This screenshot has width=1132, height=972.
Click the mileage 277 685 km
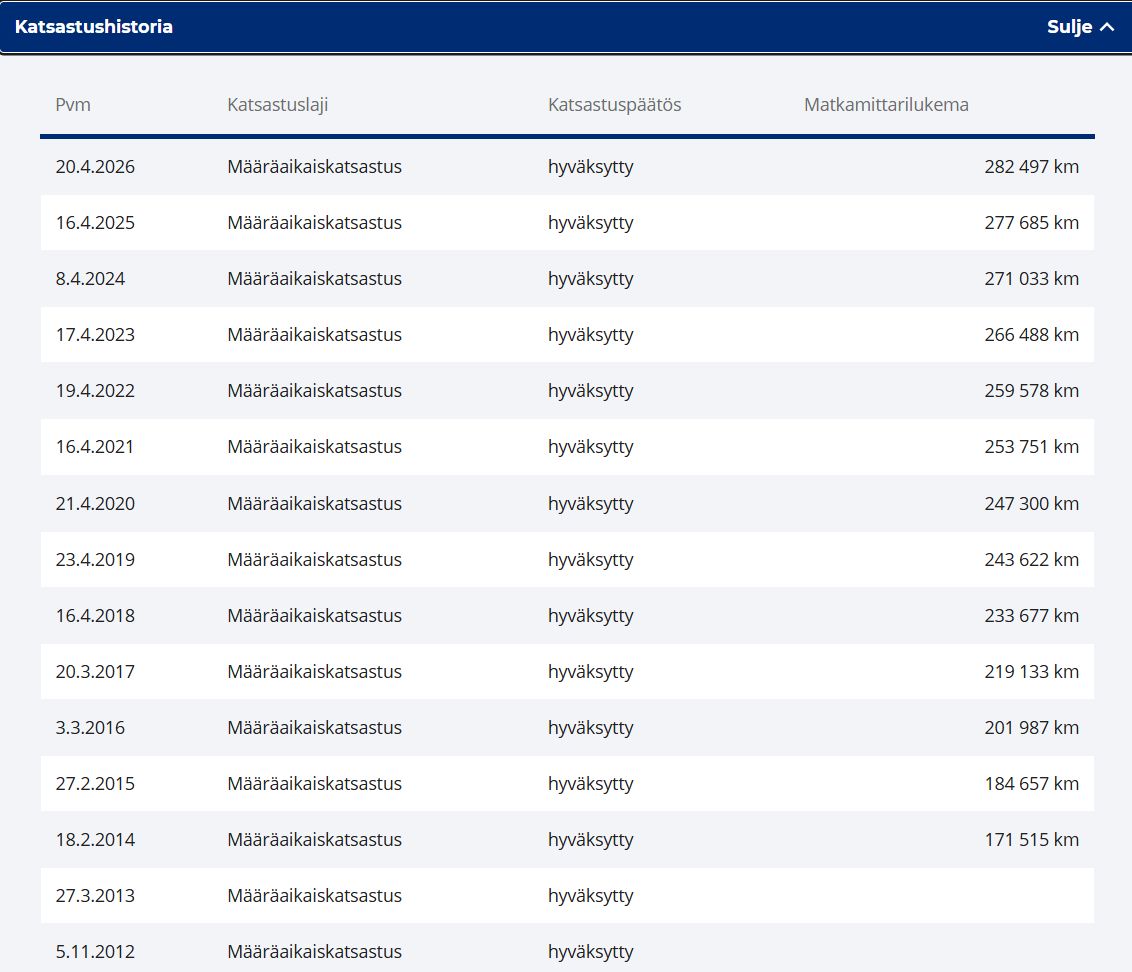coord(1032,222)
